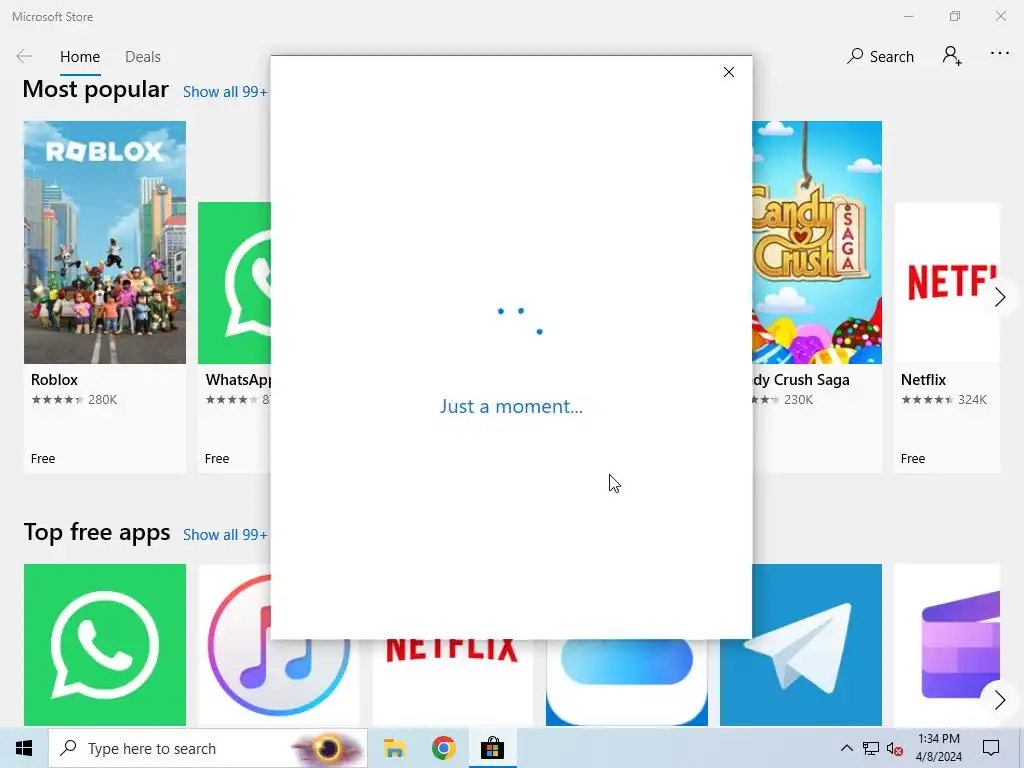Viewport: 1024px width, 768px height.
Task: Switch to the Deals tab
Action: (x=142, y=57)
